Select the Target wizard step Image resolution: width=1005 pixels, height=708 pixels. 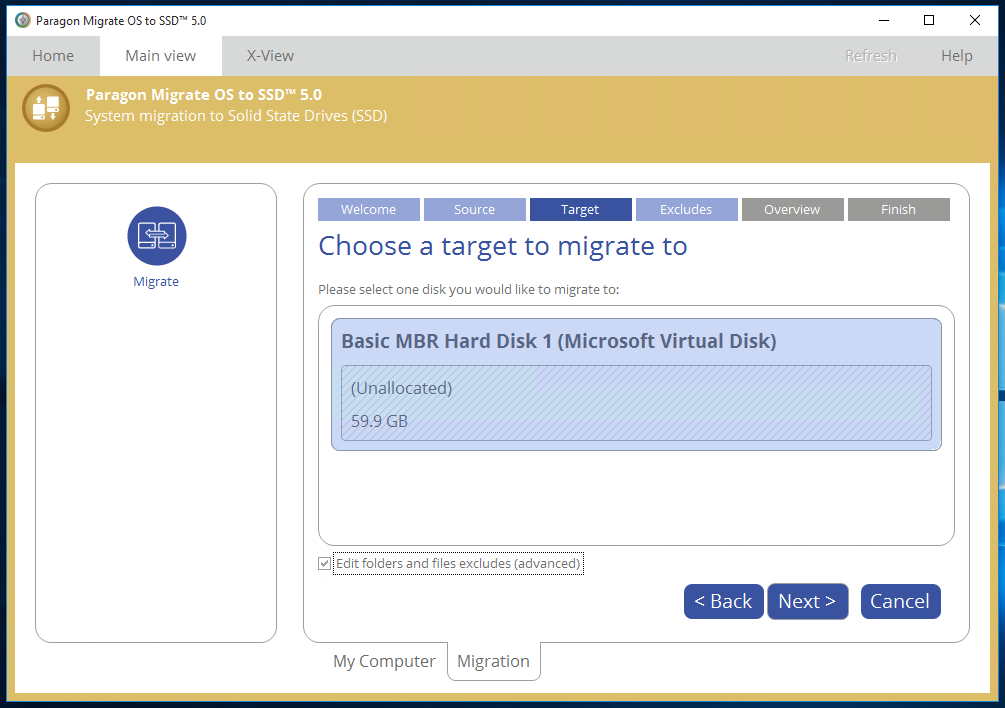click(x=580, y=210)
